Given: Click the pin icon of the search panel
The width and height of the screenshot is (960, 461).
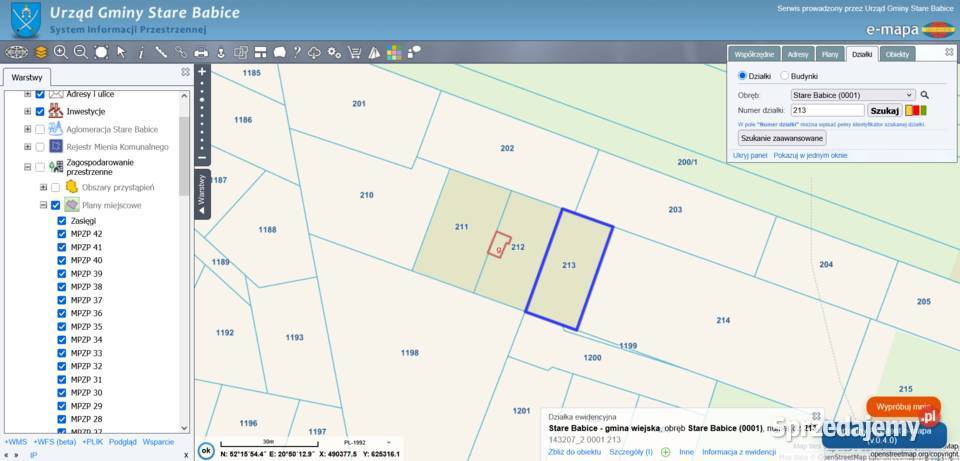Looking at the screenshot, I should (x=949, y=53).
